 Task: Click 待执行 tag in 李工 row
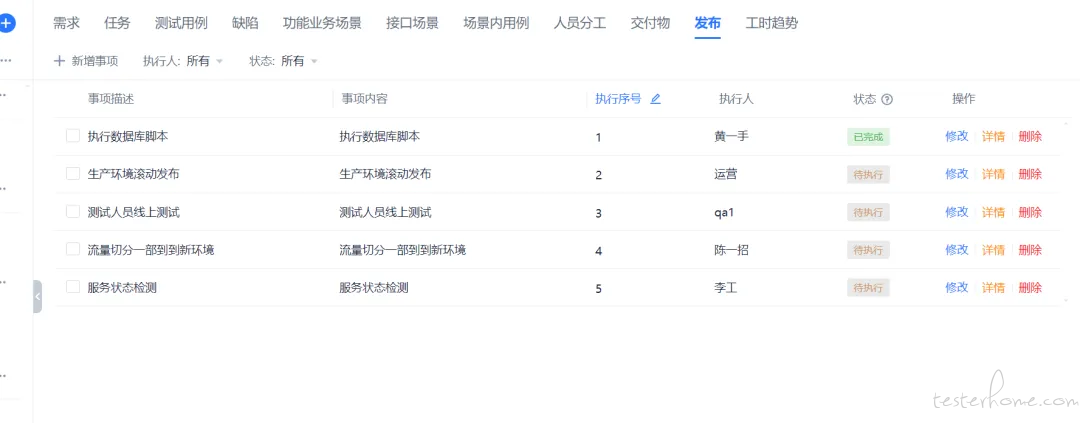pos(868,288)
